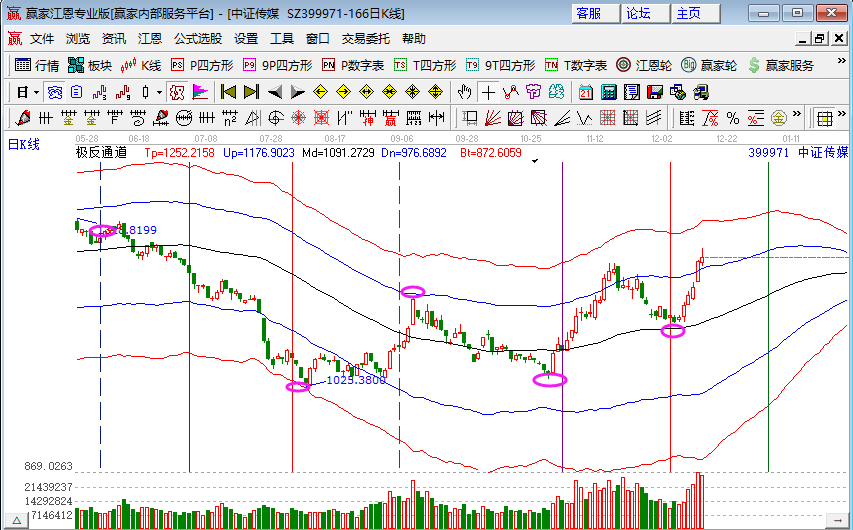Open P四方形 tool
Screen dimensions: 853x530
202,65
